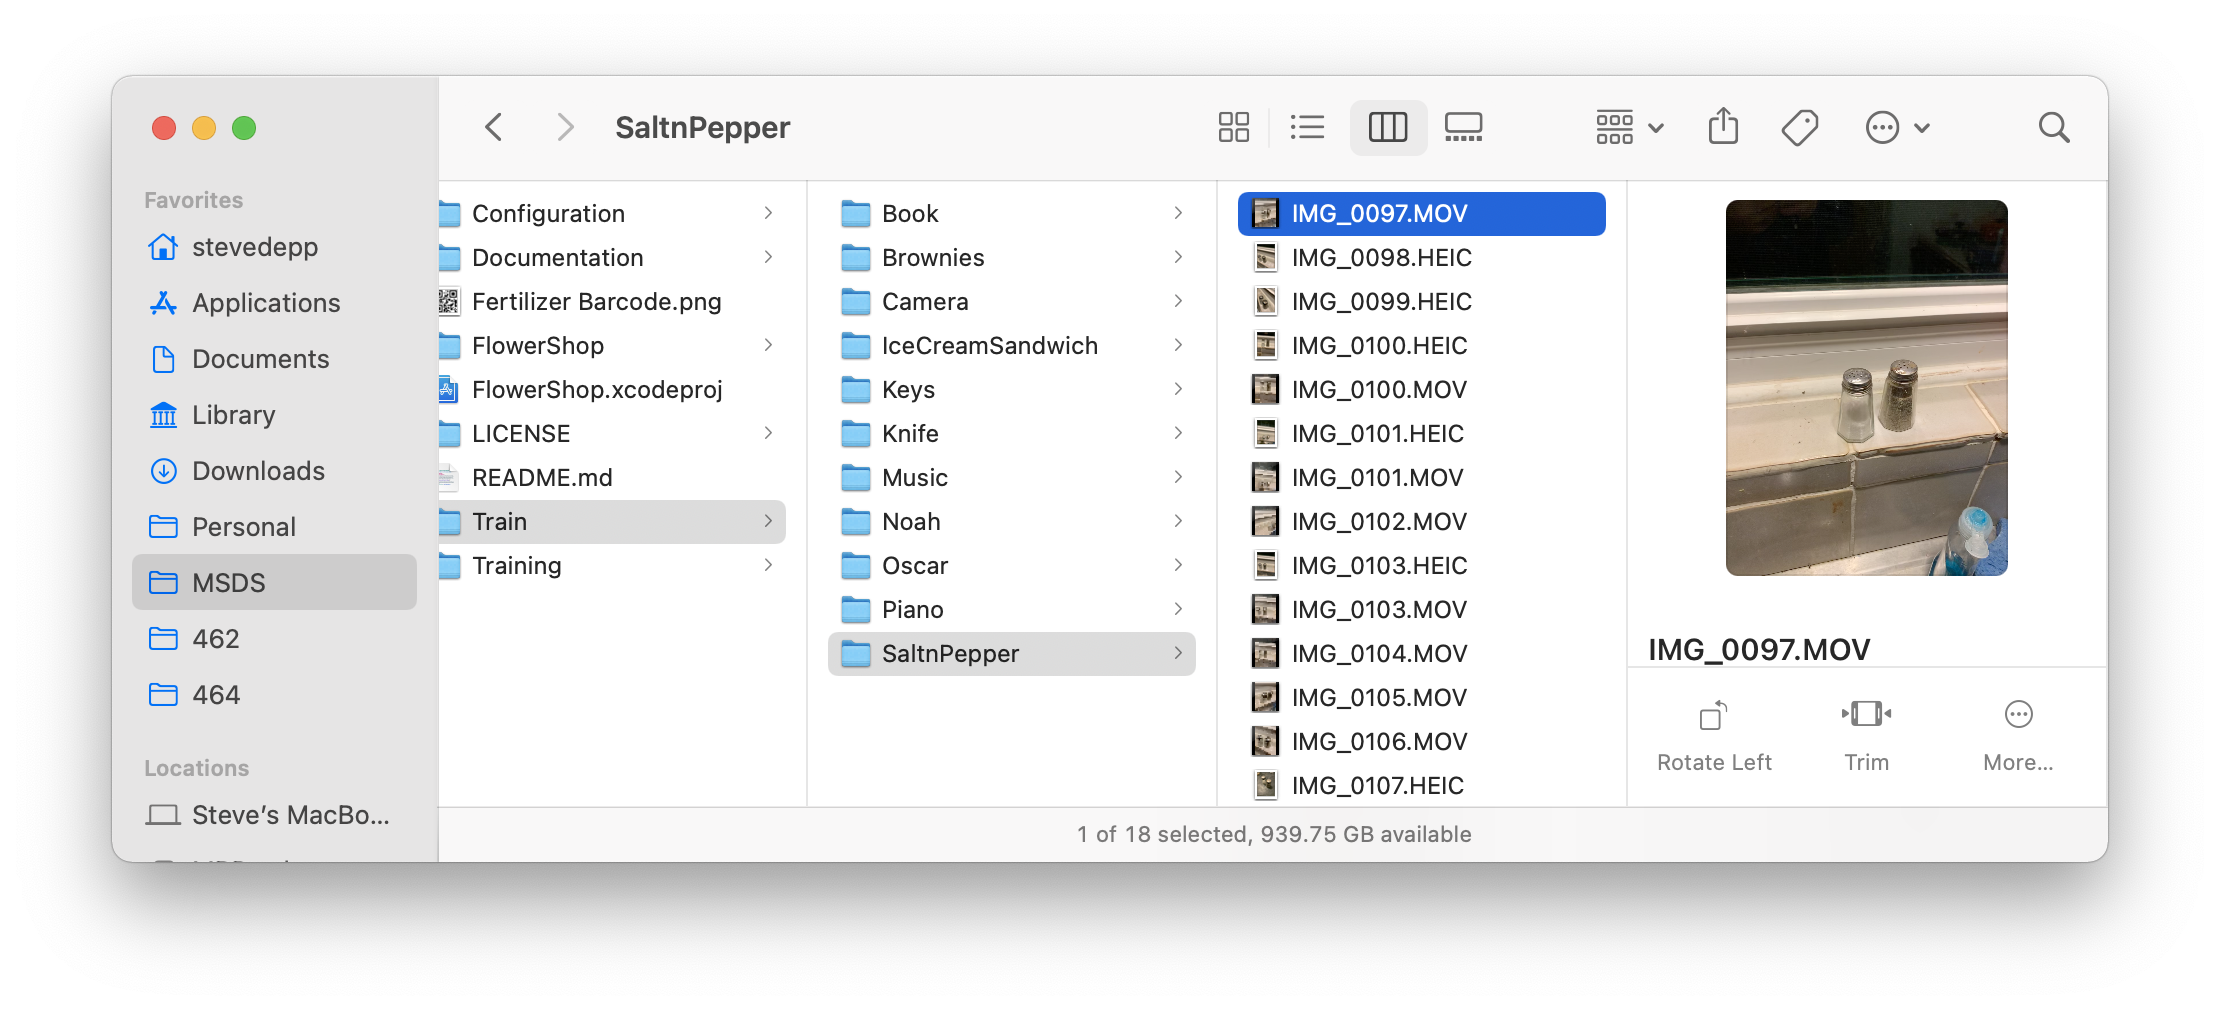Expand the Configuration folder chevron
The height and width of the screenshot is (1010, 2220).
(768, 213)
